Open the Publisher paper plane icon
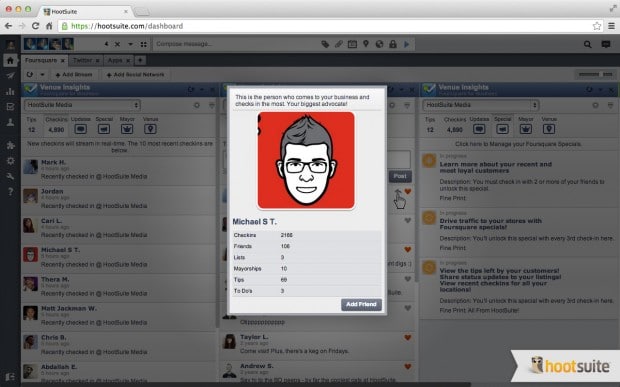620x387 pixels. point(10,76)
